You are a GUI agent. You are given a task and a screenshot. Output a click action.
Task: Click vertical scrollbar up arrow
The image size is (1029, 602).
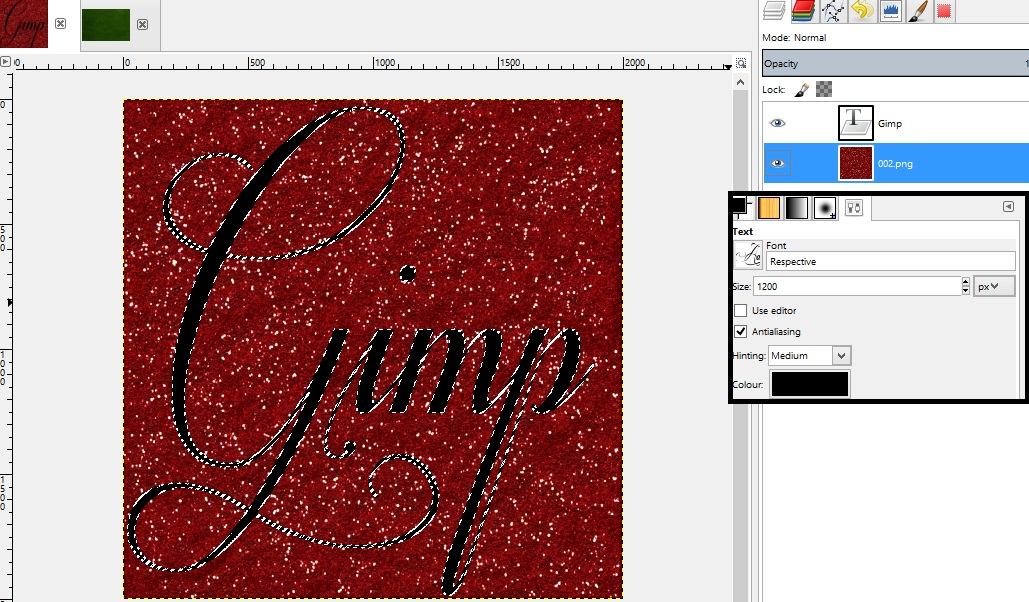point(740,82)
